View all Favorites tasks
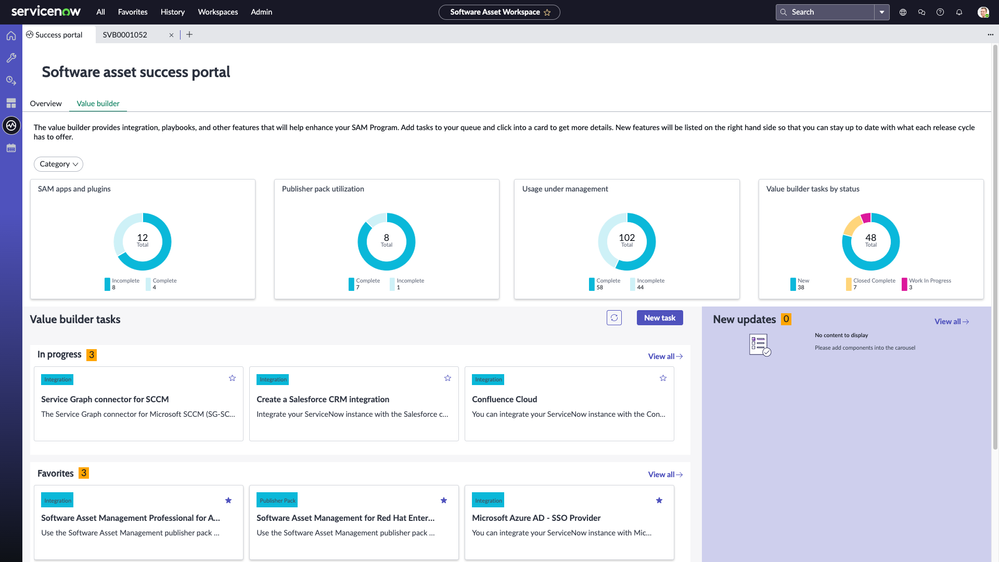999x562 pixels. [x=665, y=475]
